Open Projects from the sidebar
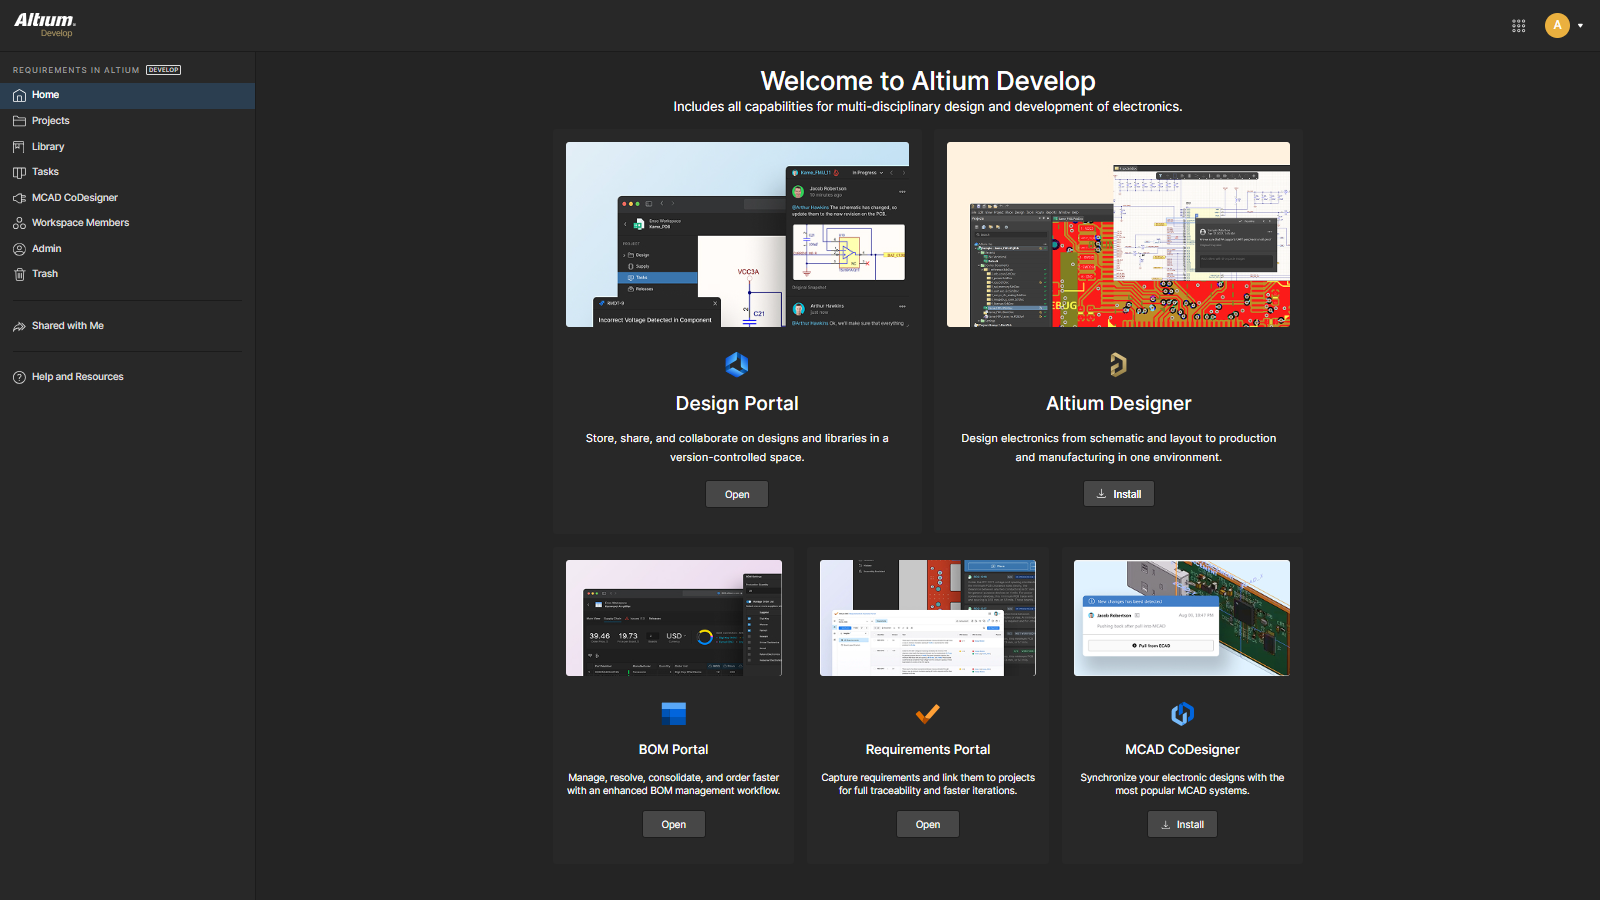The image size is (1600, 900). 50,121
